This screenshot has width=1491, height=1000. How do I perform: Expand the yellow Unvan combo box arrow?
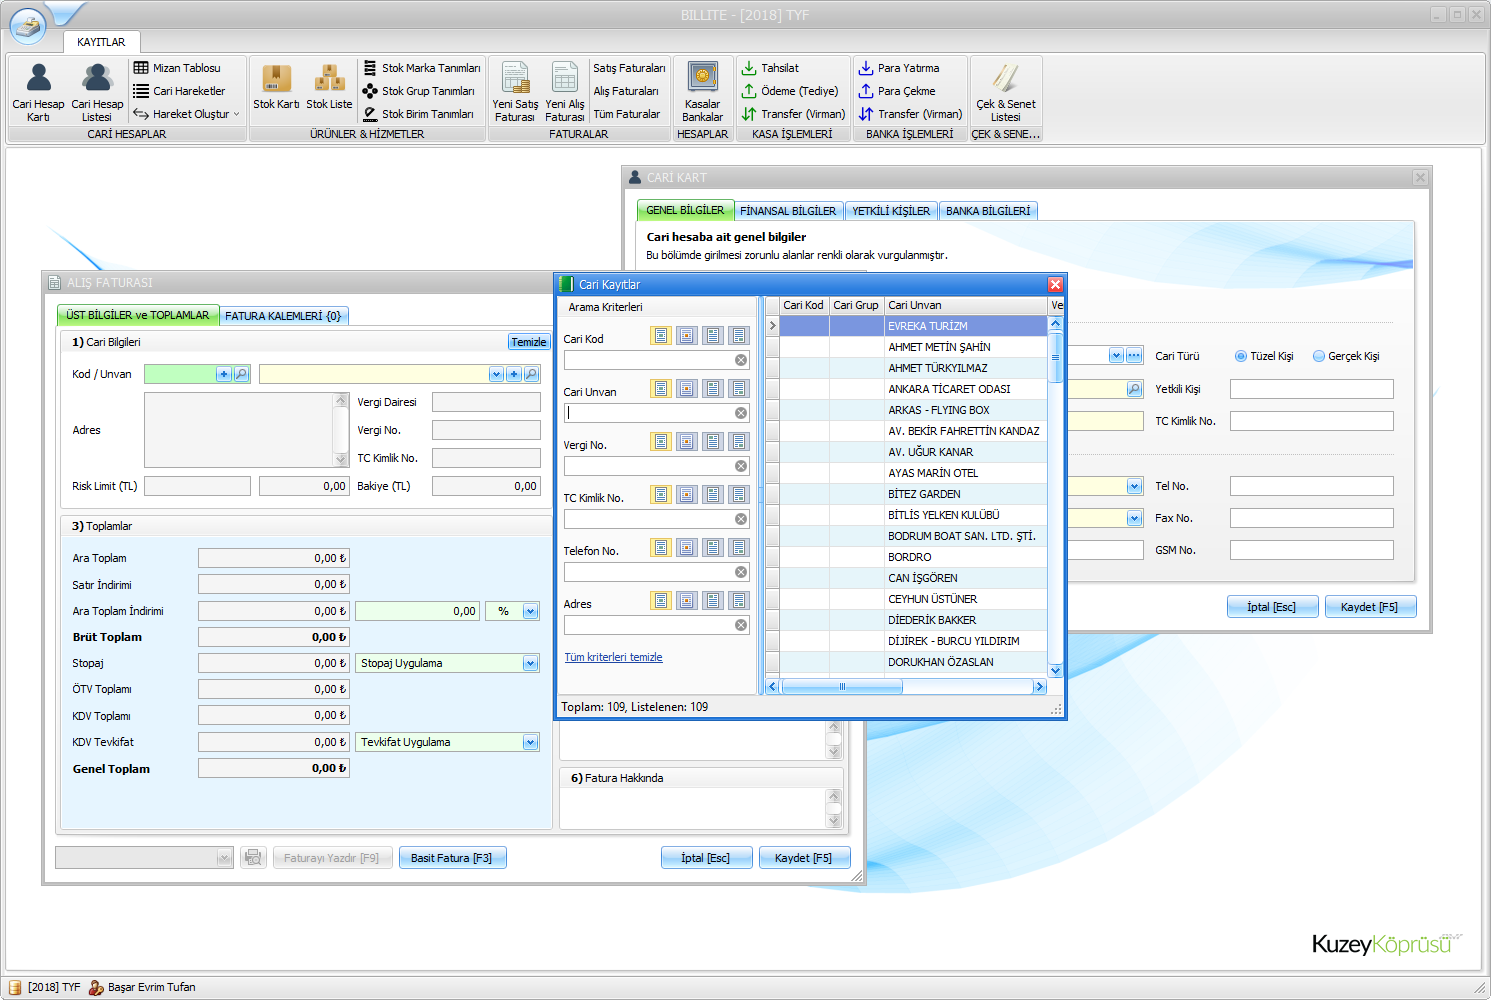click(x=496, y=374)
